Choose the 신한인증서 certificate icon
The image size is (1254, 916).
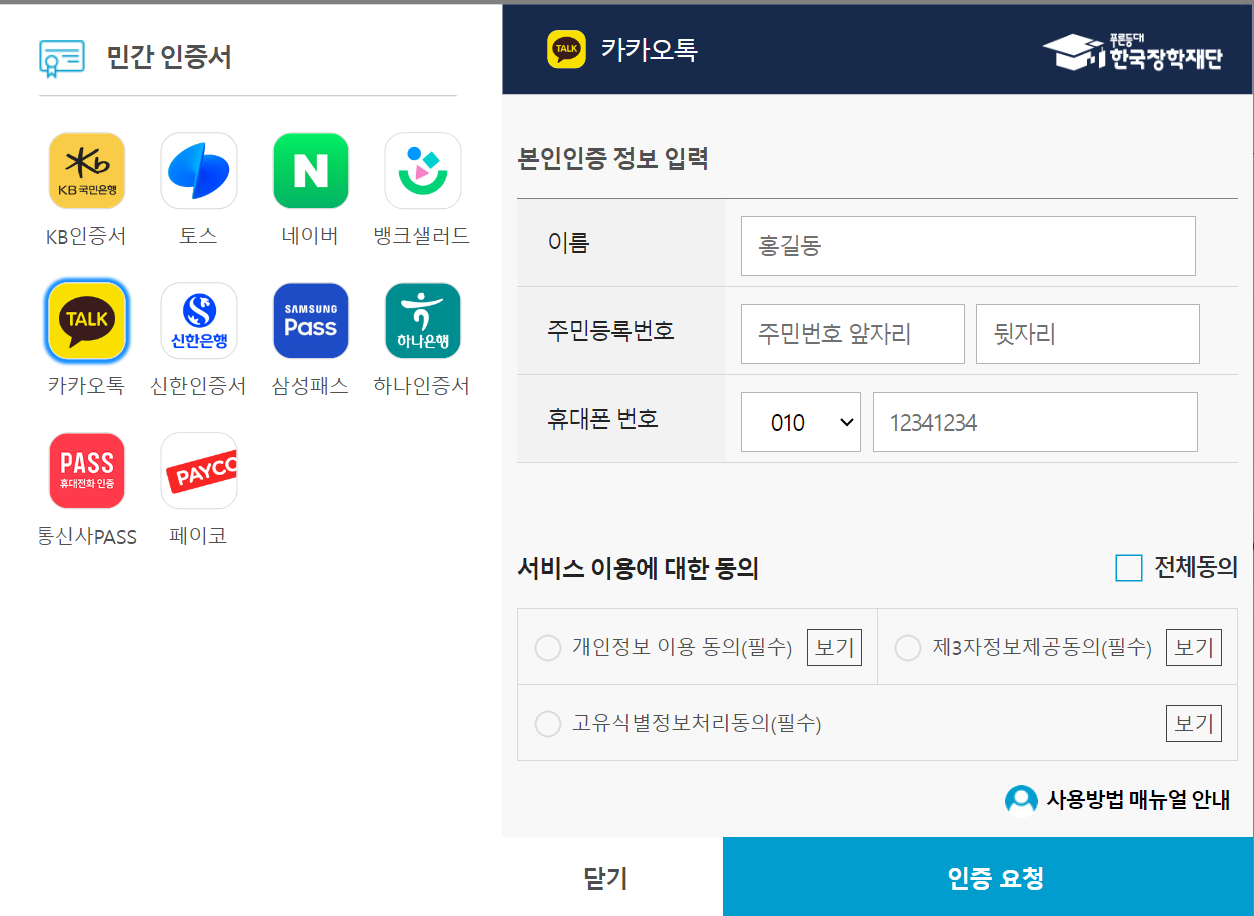(x=199, y=321)
